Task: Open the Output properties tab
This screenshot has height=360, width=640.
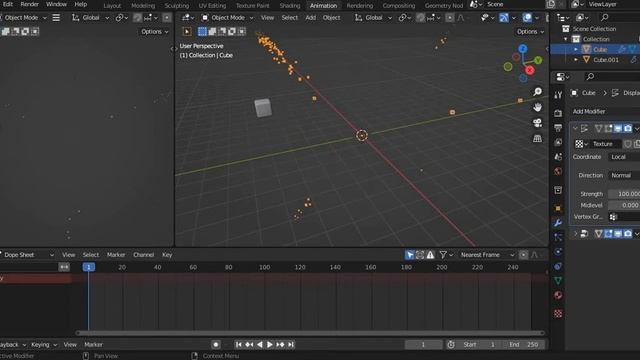Action: click(x=558, y=128)
